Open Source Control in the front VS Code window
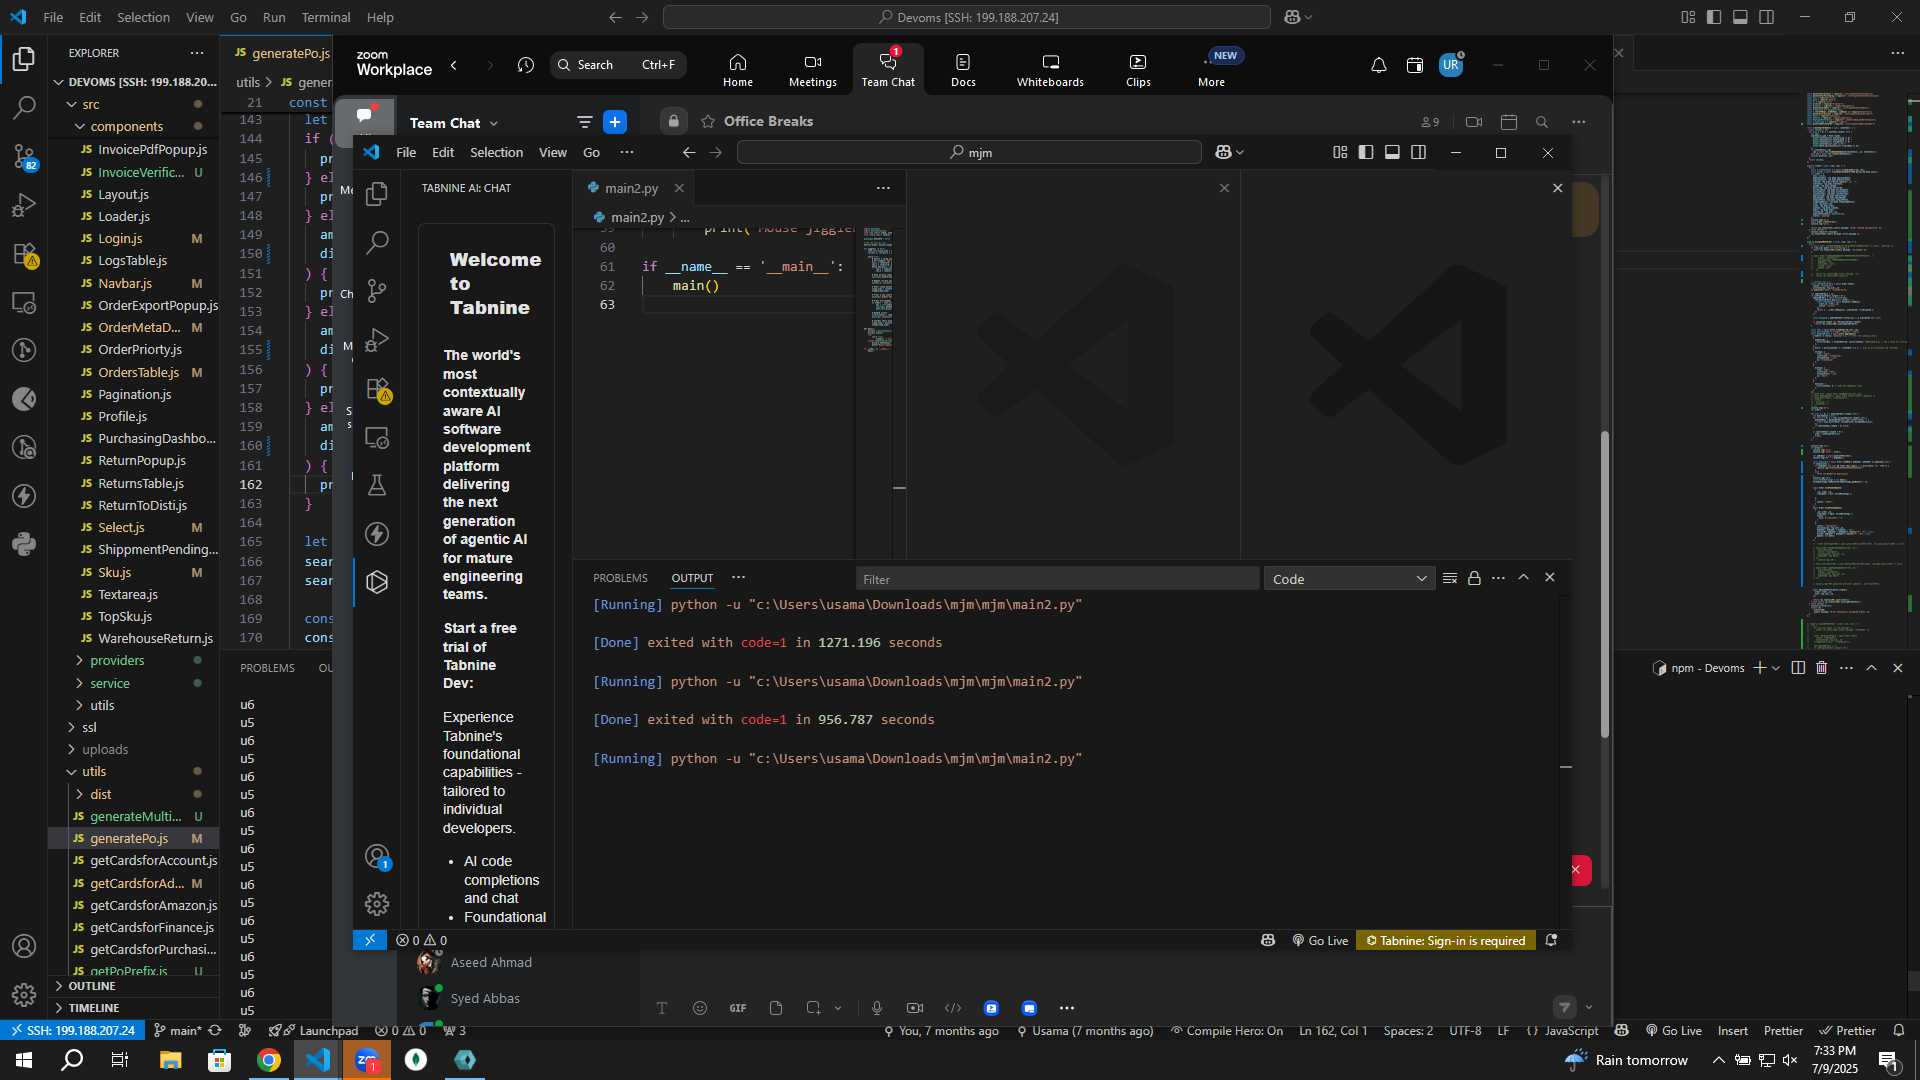The width and height of the screenshot is (1920, 1080). pos(377,291)
